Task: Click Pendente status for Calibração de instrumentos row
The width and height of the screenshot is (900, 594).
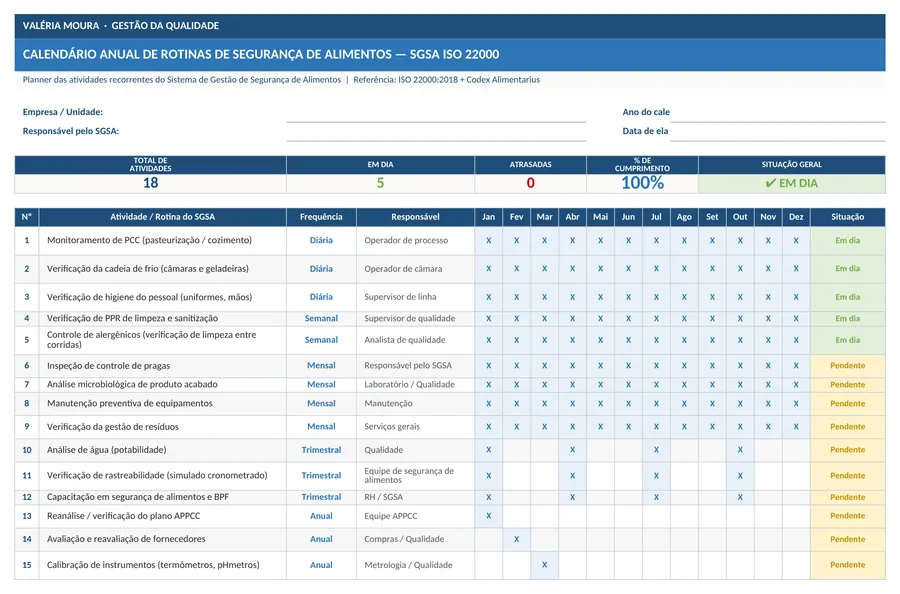Action: click(847, 565)
